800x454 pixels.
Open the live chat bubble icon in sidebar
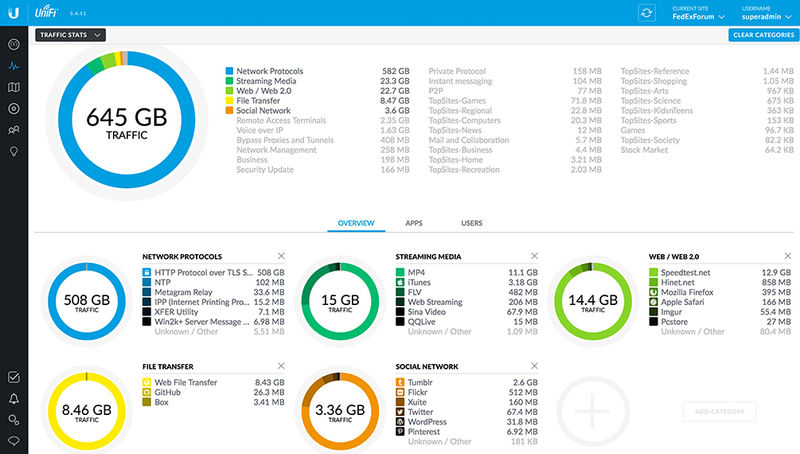click(x=14, y=441)
